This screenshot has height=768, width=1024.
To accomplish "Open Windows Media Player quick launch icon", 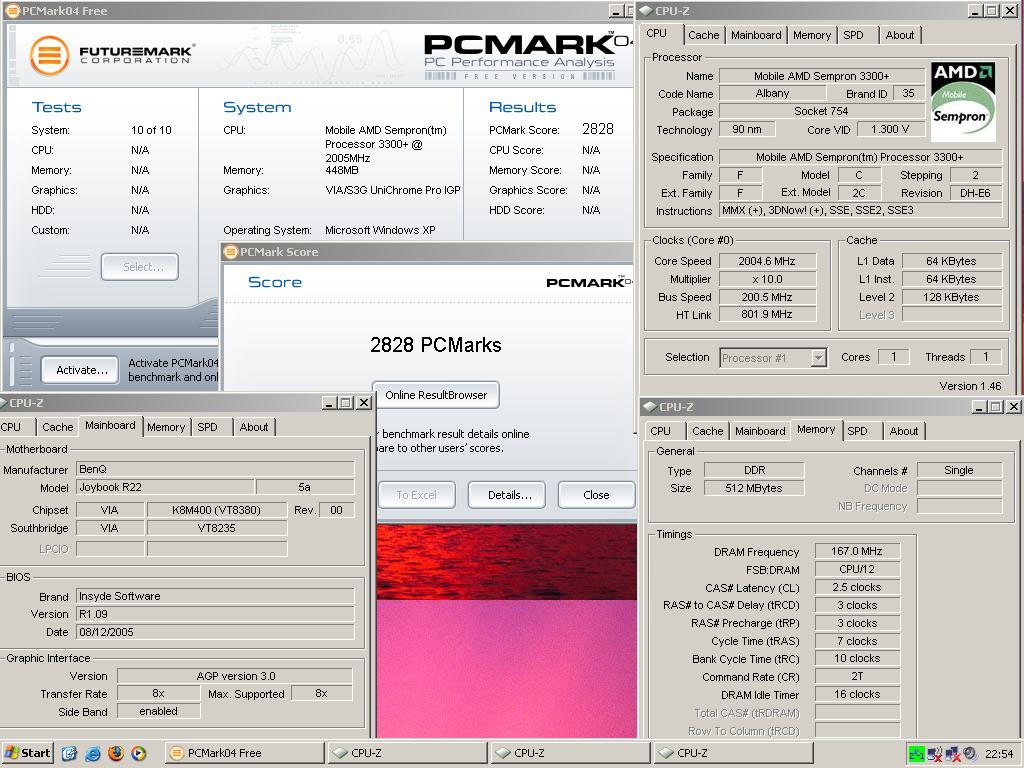I will pos(138,753).
